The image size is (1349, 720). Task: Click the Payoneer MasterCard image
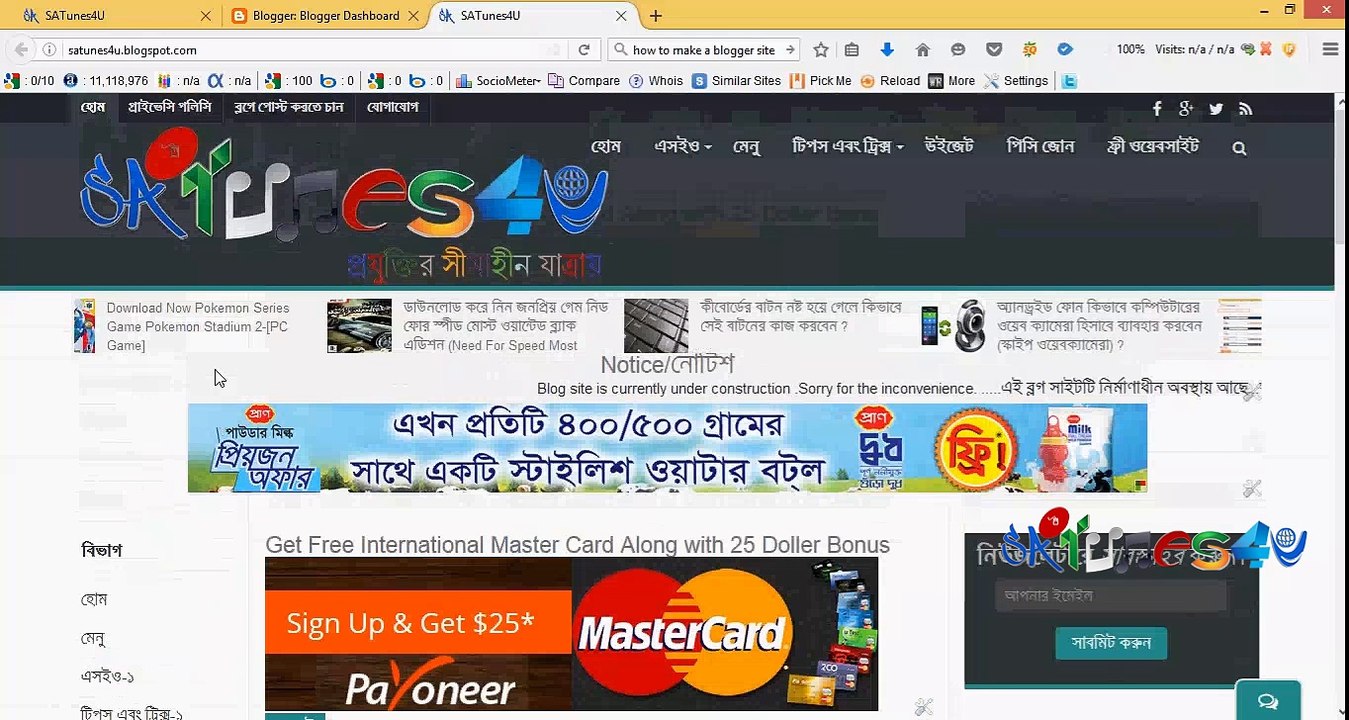point(571,634)
